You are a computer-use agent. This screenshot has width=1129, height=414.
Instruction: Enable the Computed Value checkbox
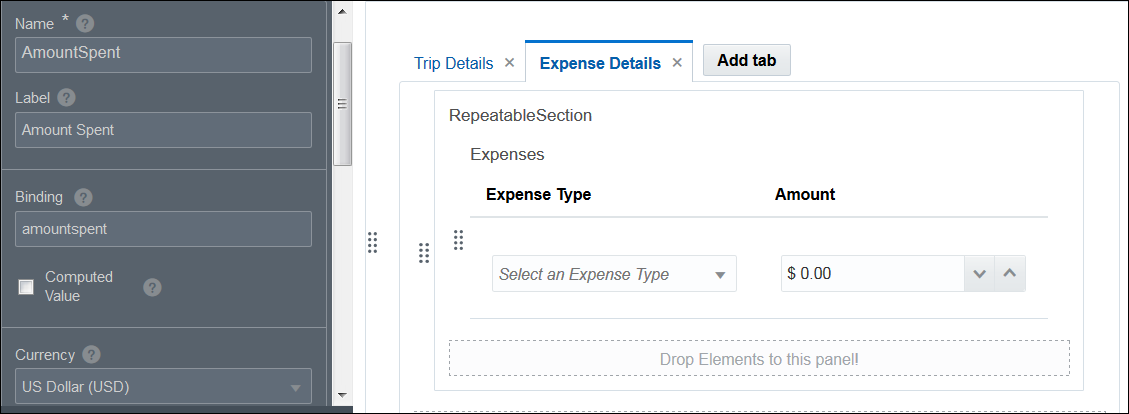27,287
